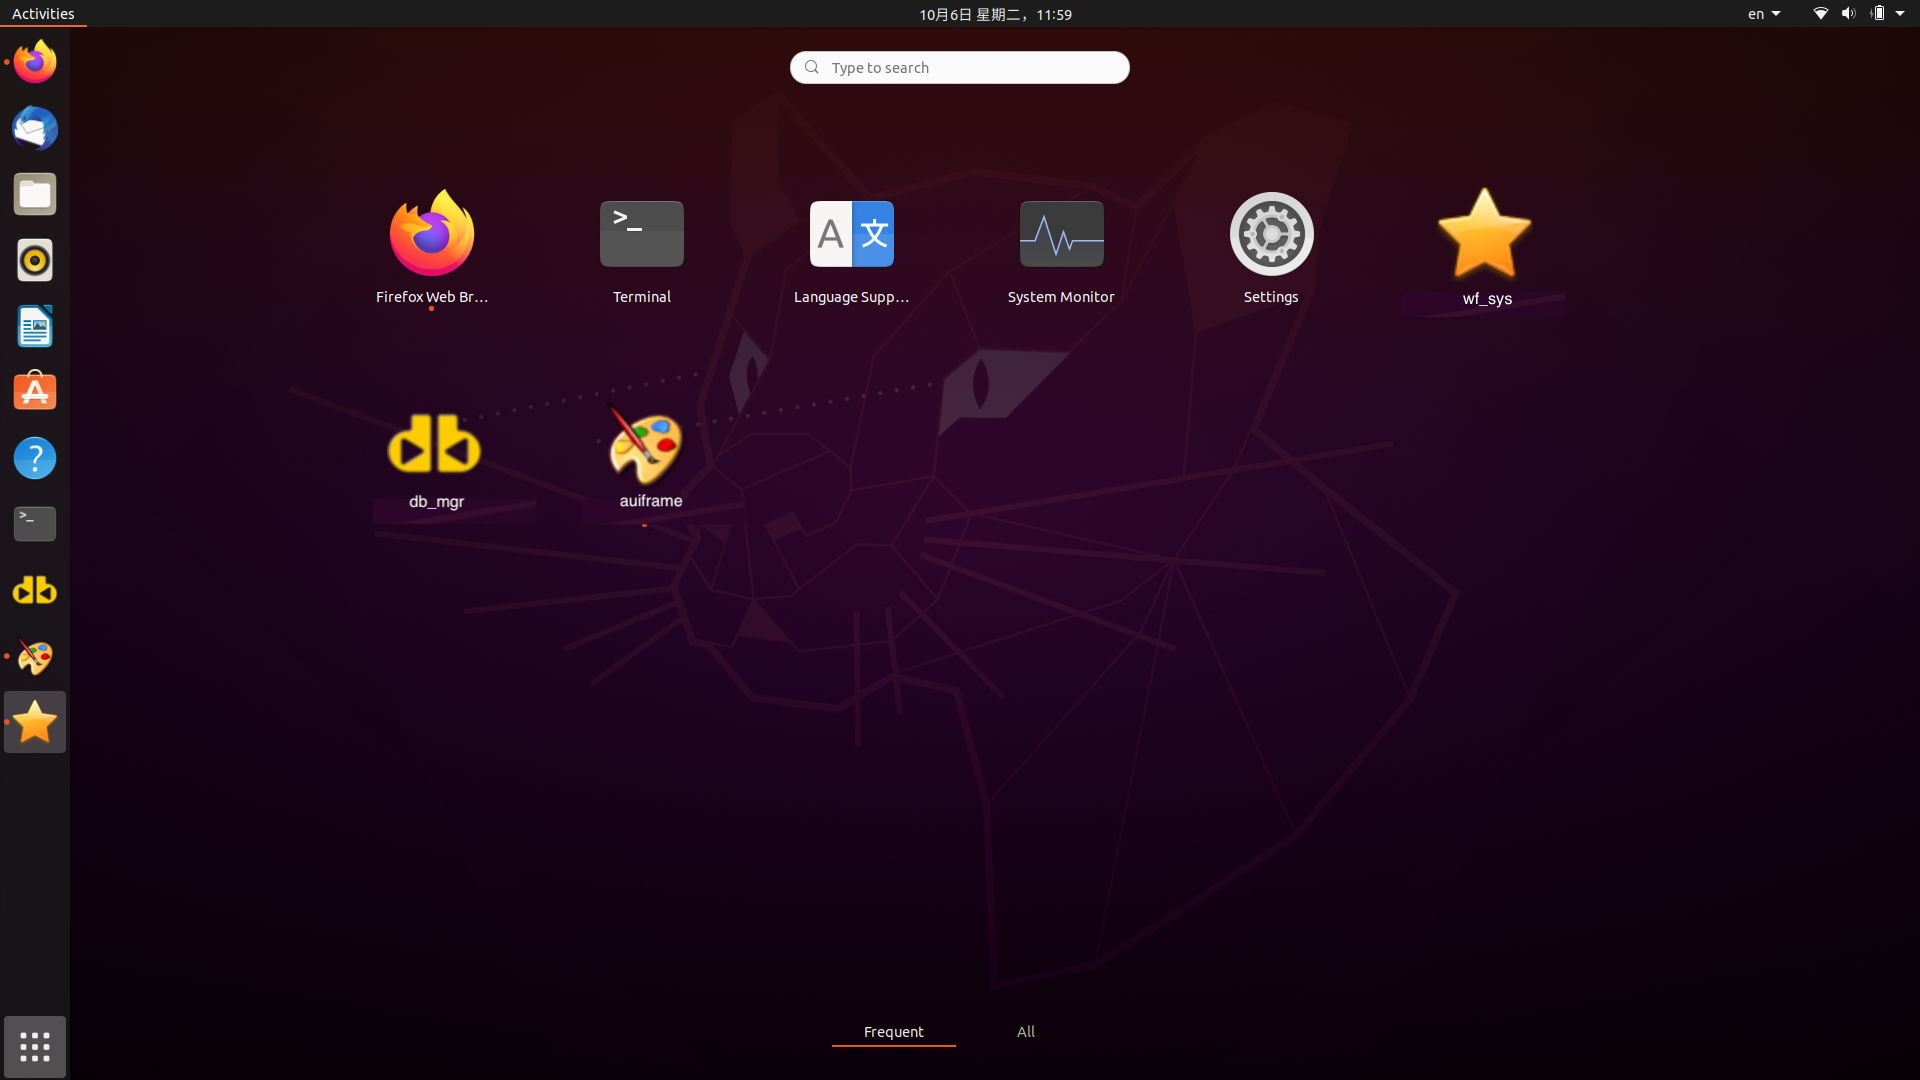Launch System Monitor from app grid
This screenshot has width=1920, height=1080.
click(x=1061, y=235)
